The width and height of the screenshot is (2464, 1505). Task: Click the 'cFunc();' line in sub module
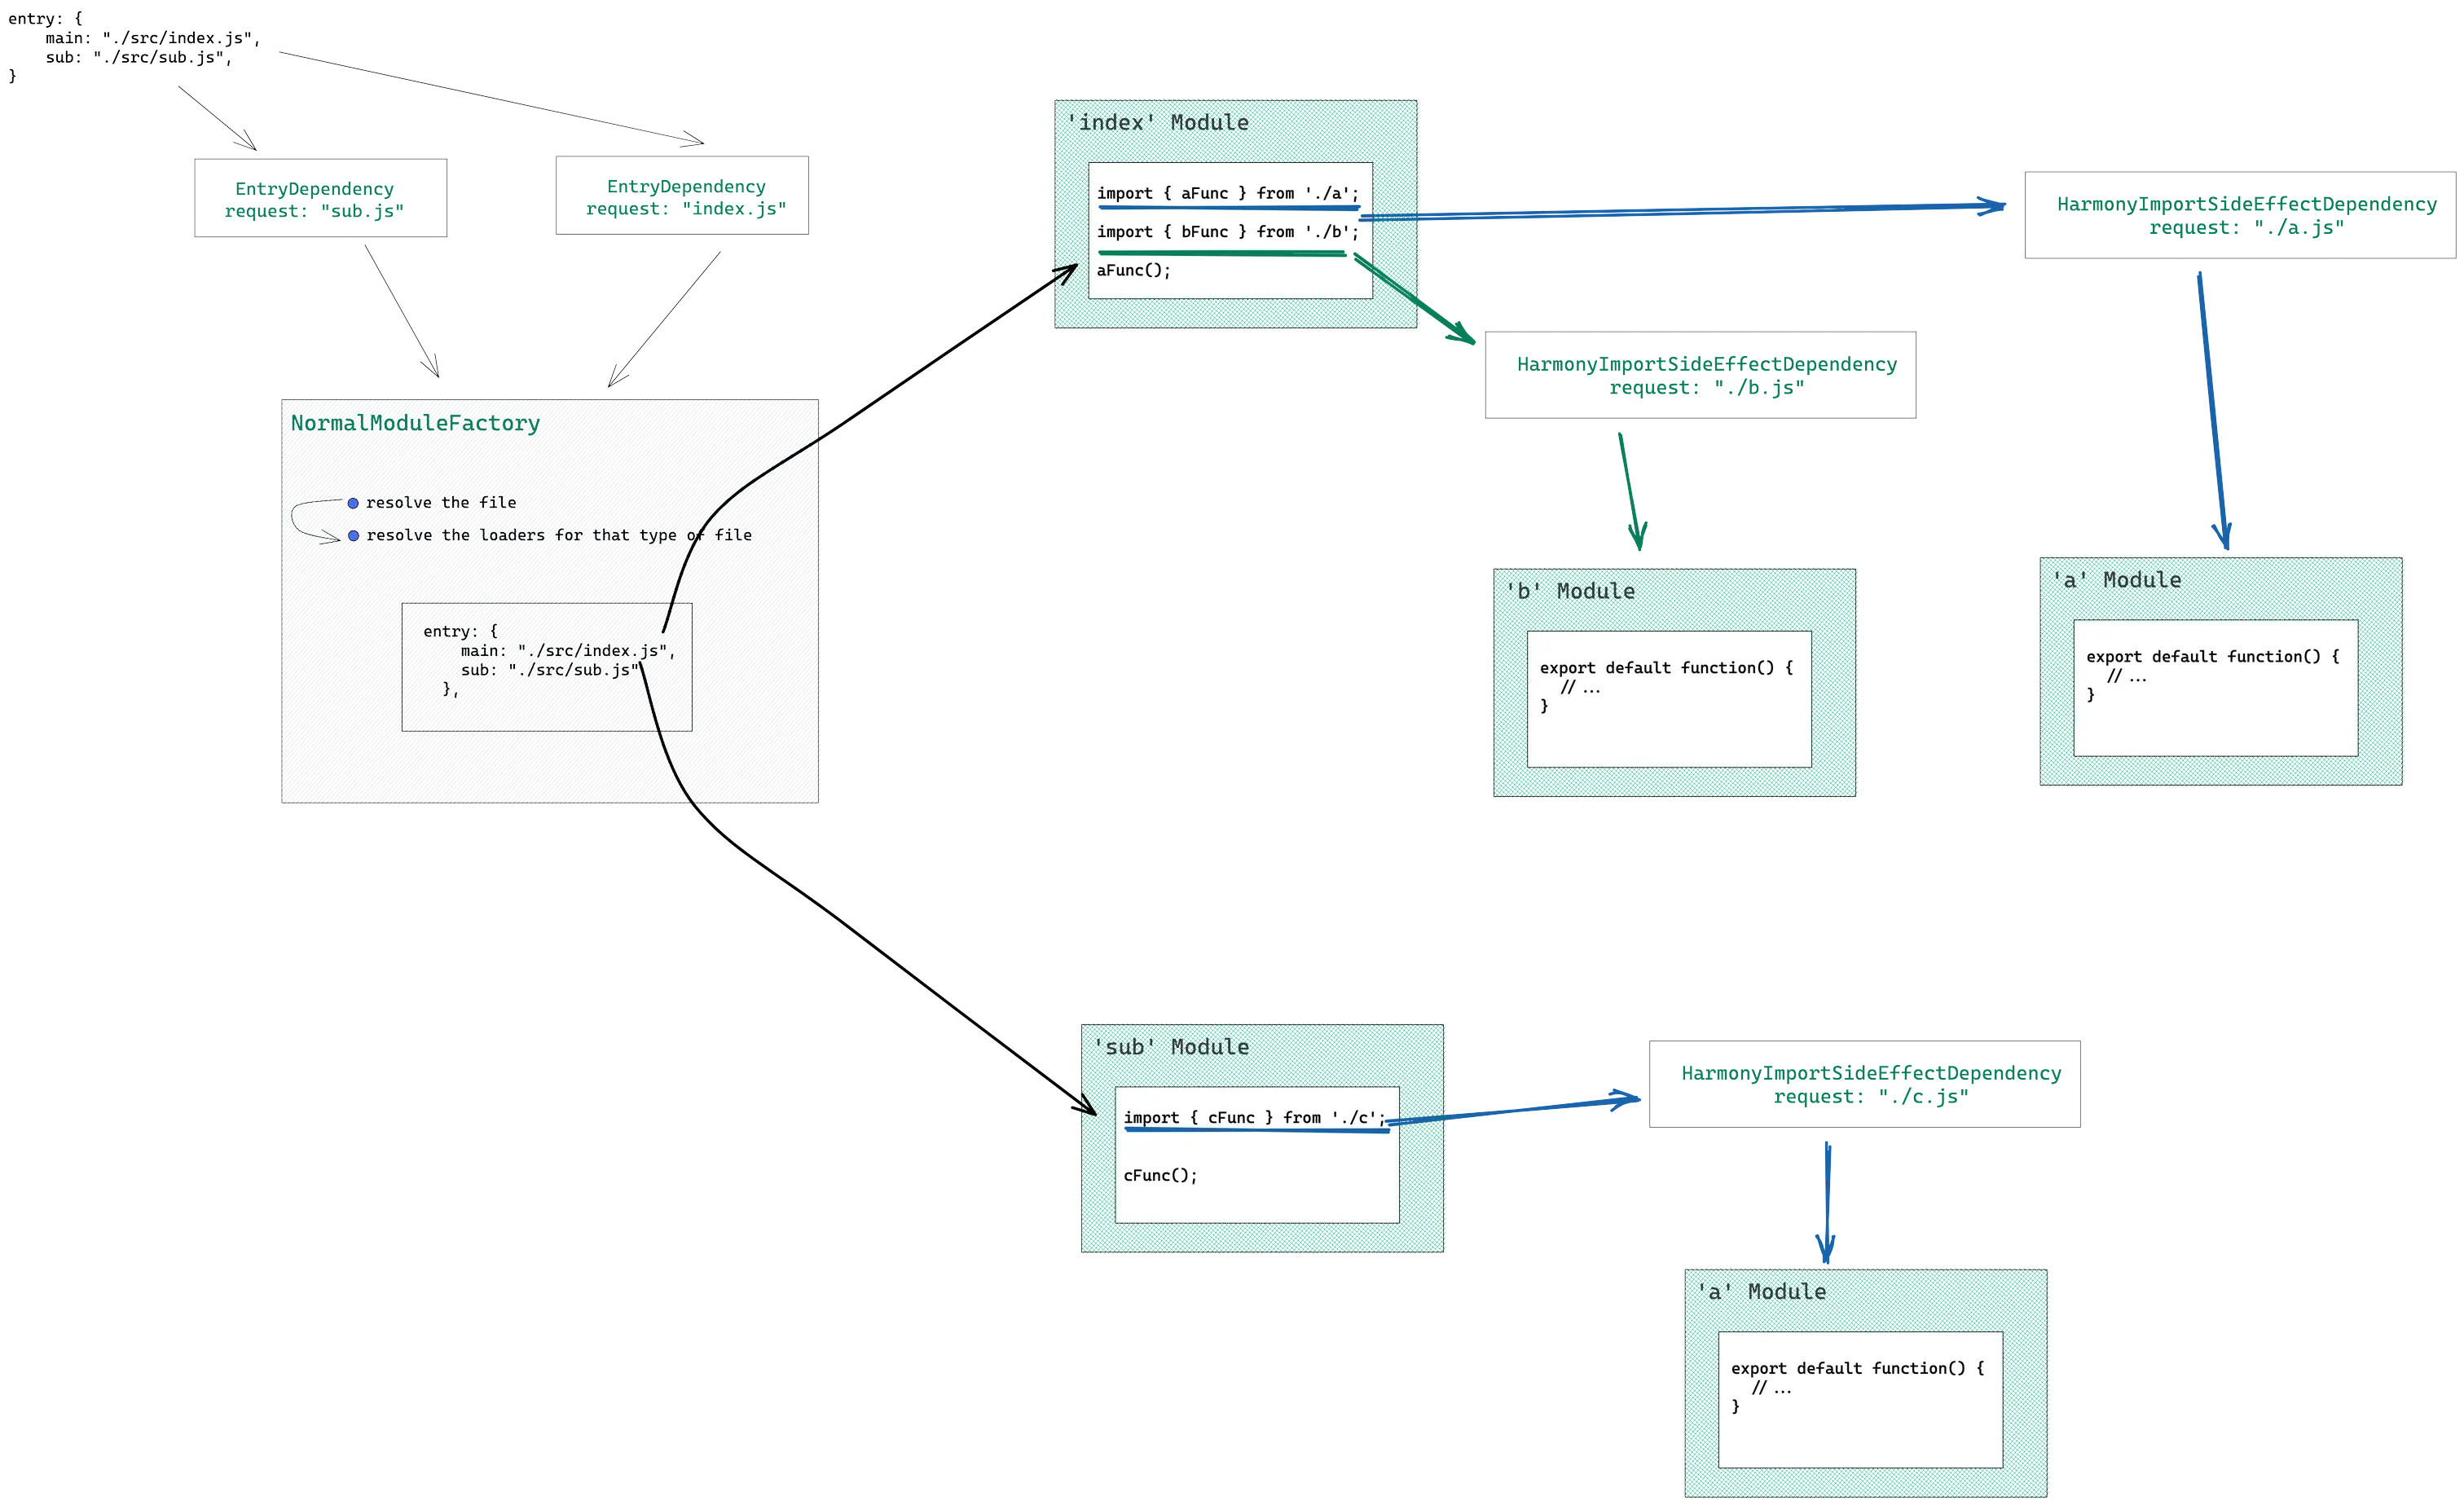pyautogui.click(x=1160, y=1176)
